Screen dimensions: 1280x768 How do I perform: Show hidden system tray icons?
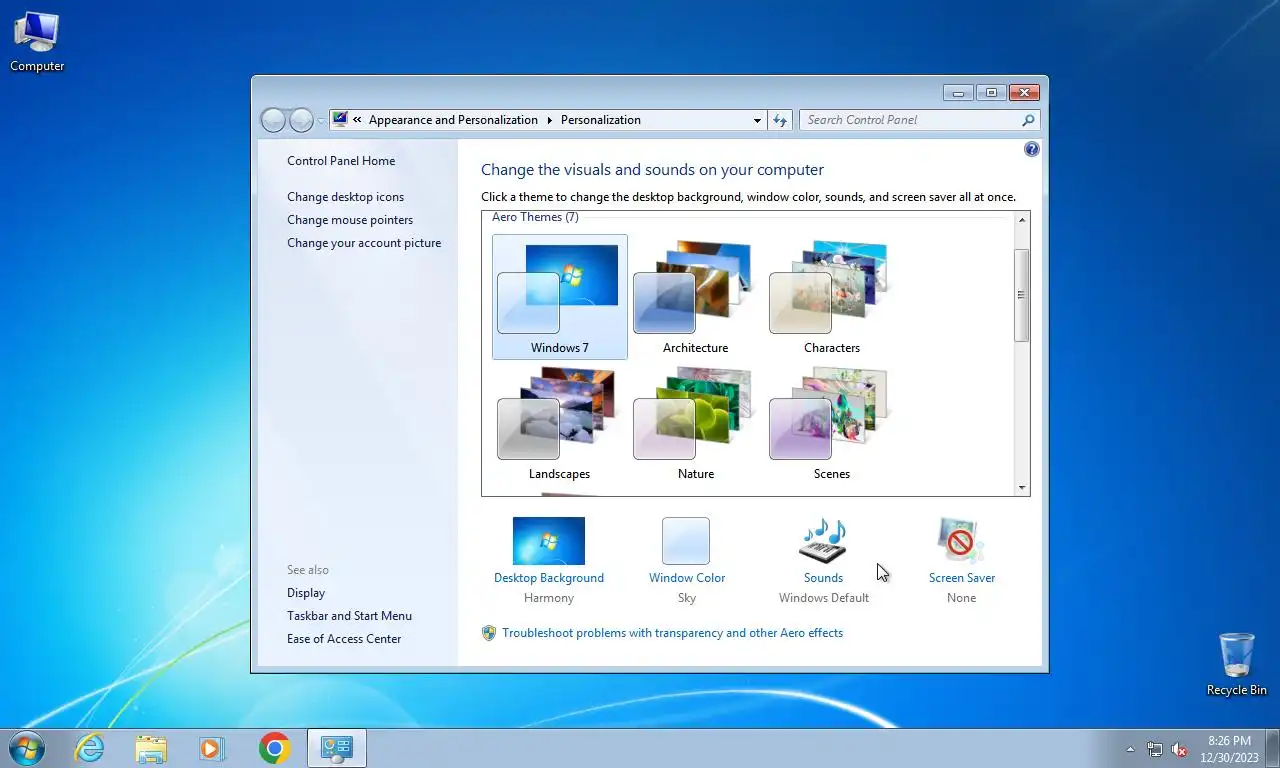pyautogui.click(x=1131, y=749)
